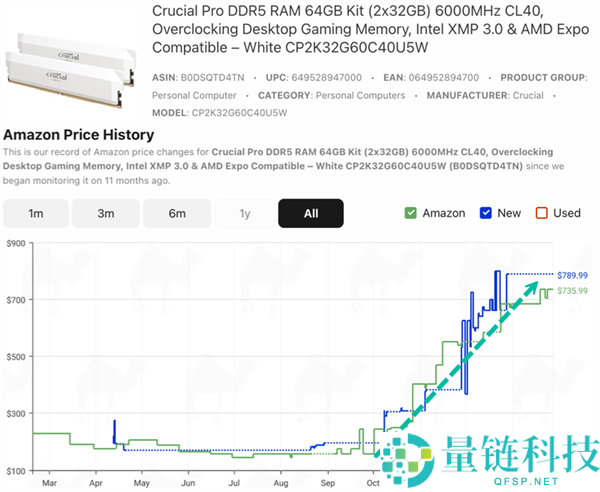Click the Mar x-axis label
The height and width of the screenshot is (492, 600).
coord(49,483)
